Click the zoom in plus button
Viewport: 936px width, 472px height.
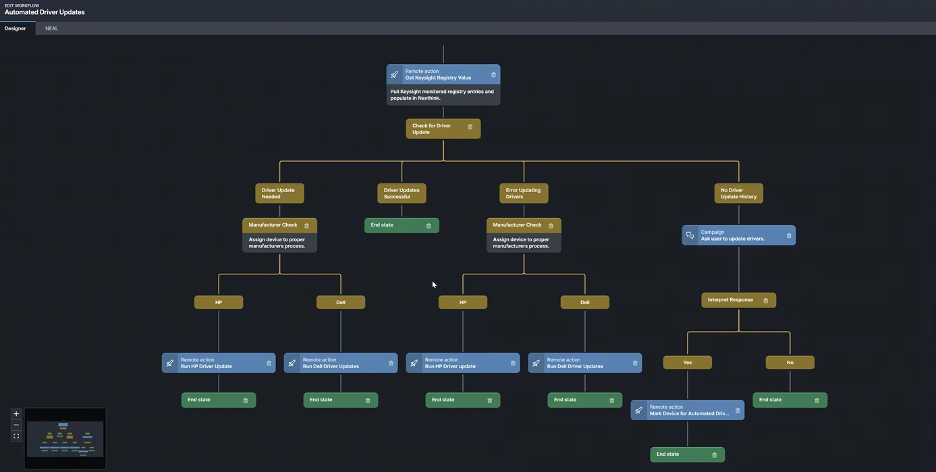tap(16, 414)
